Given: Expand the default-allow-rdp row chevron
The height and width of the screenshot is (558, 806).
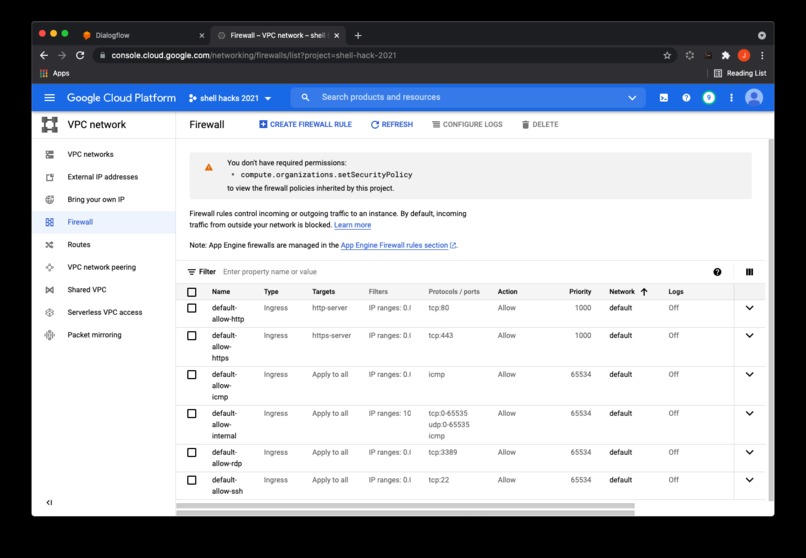Looking at the screenshot, I should click(749, 453).
